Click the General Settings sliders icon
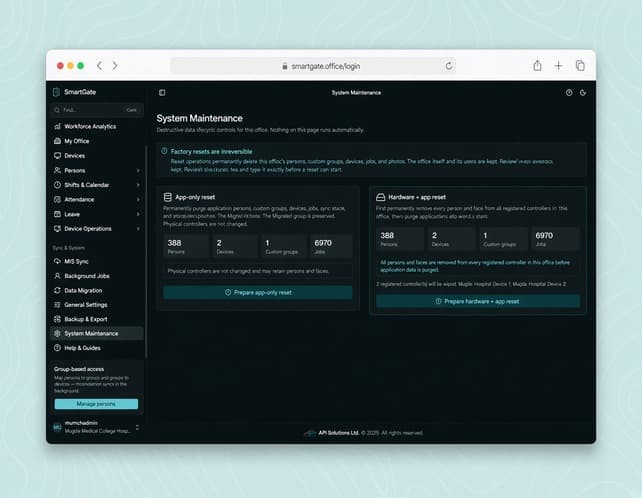This screenshot has height=498, width=642. (x=57, y=305)
